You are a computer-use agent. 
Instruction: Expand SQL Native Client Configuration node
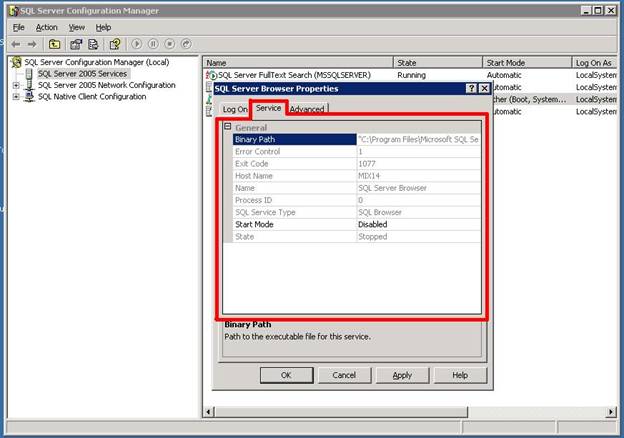(x=16, y=97)
